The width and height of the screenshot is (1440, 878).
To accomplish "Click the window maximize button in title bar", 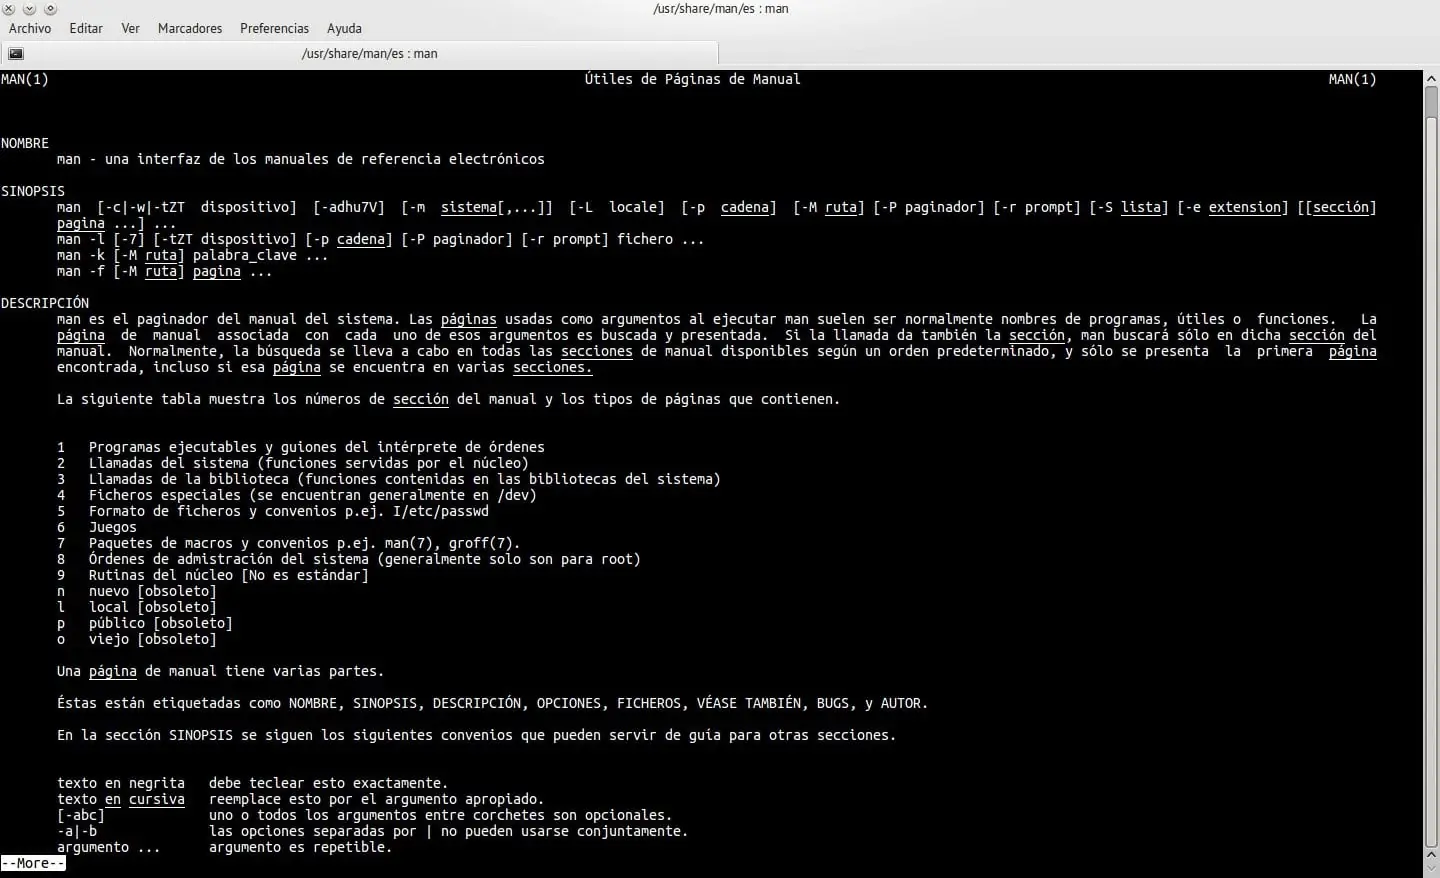I will point(49,8).
